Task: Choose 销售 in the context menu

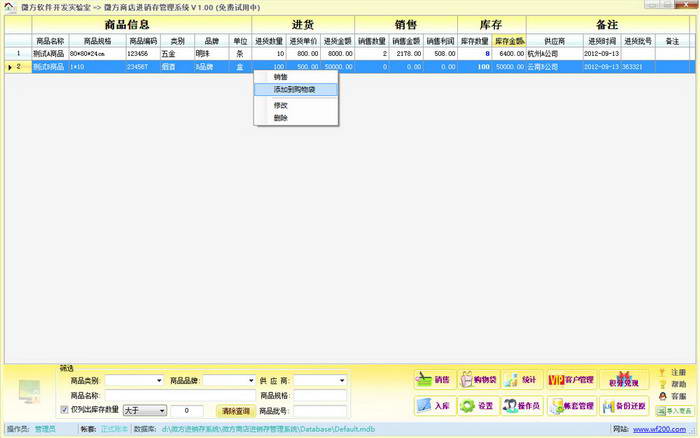Action: 296,77
